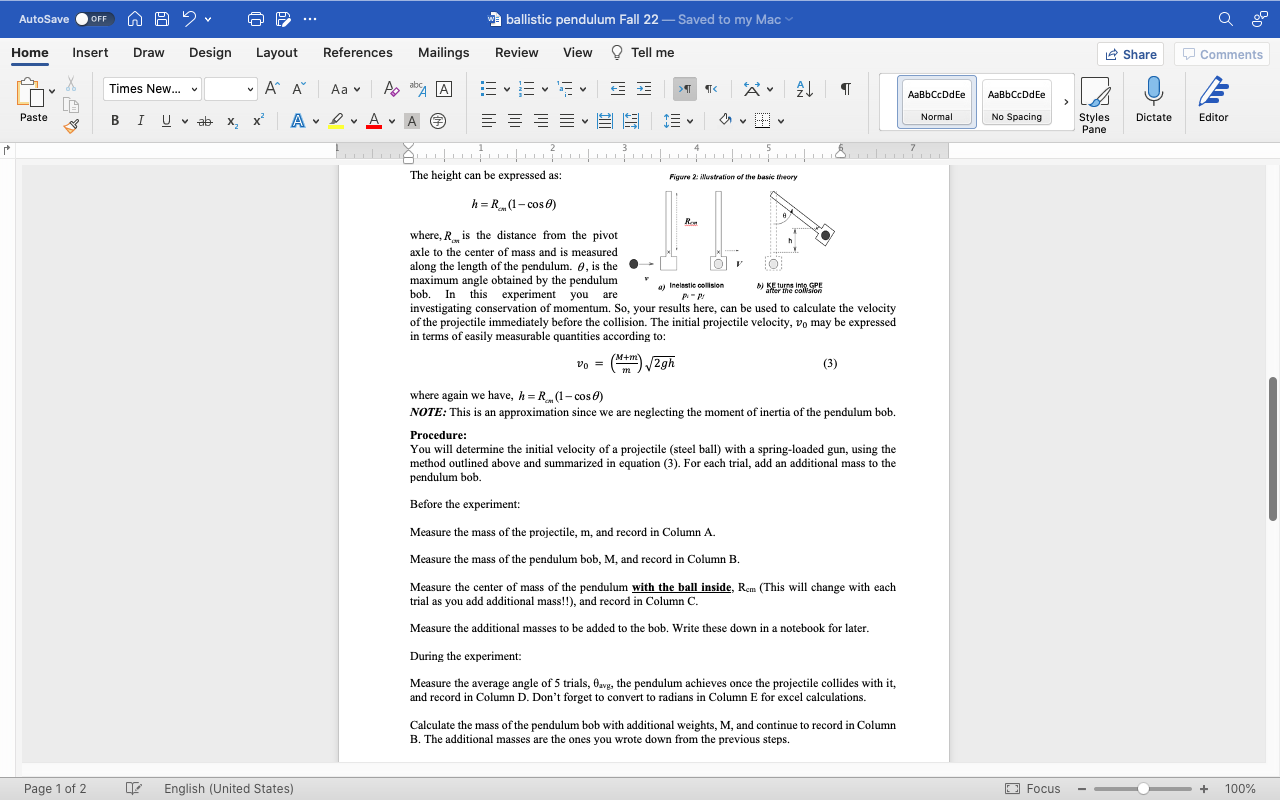Open spelling check icon in status bar
This screenshot has width=1280, height=800.
click(133, 789)
